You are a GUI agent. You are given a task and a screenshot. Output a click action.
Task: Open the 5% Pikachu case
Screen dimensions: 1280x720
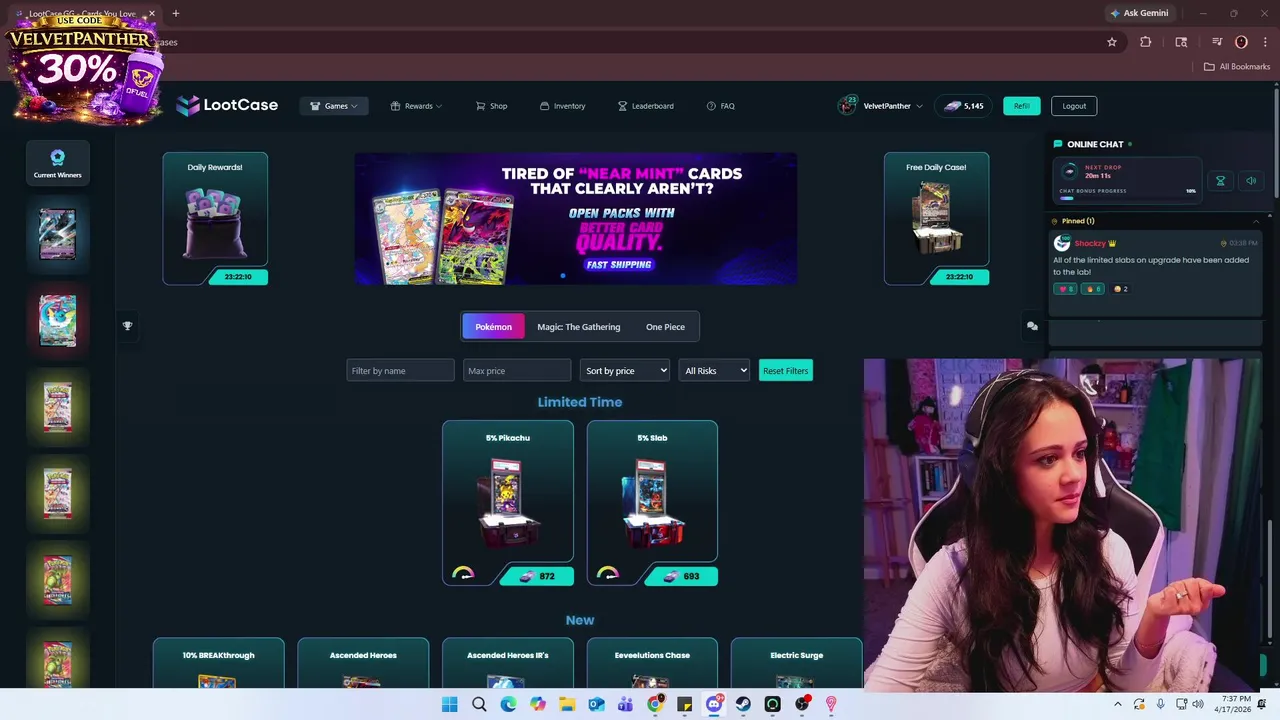(508, 502)
